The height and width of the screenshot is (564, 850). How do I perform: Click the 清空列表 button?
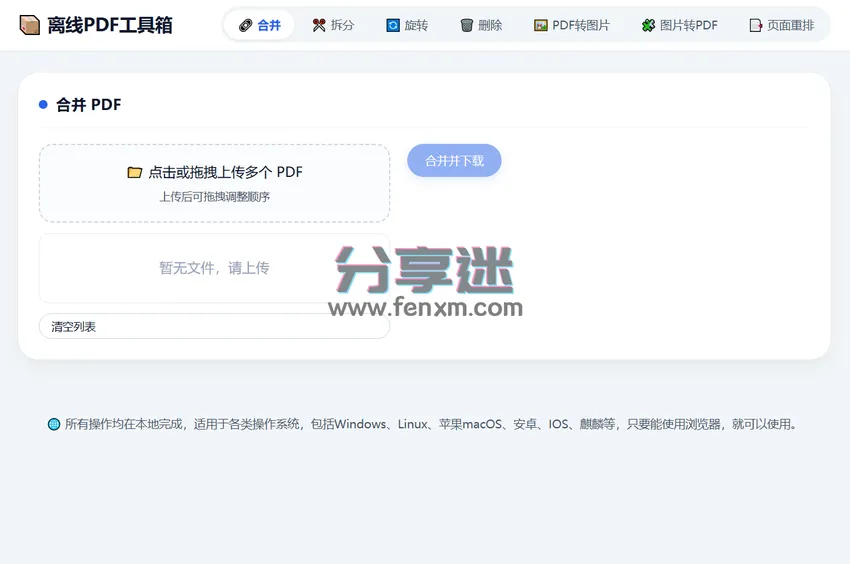[x=214, y=326]
